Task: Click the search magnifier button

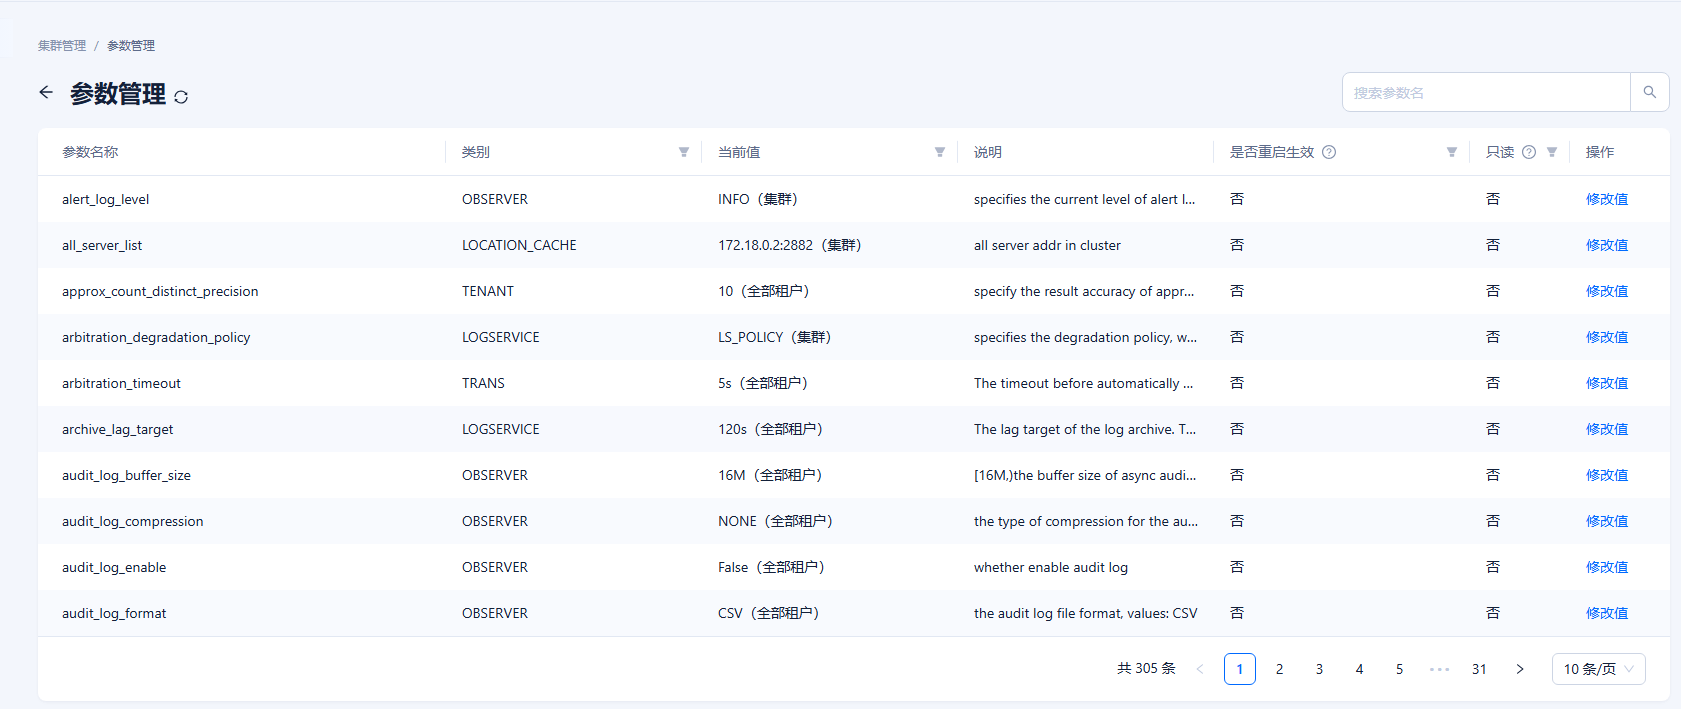Action: [1649, 92]
